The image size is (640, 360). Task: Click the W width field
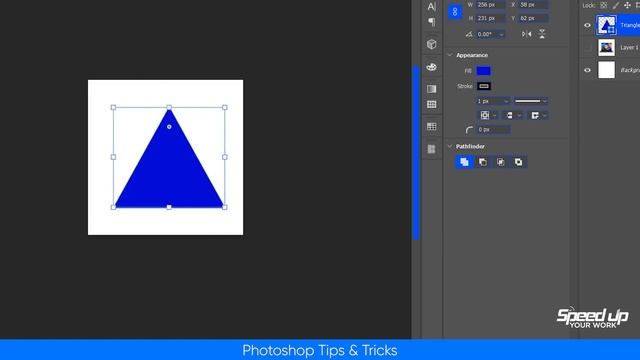[491, 5]
